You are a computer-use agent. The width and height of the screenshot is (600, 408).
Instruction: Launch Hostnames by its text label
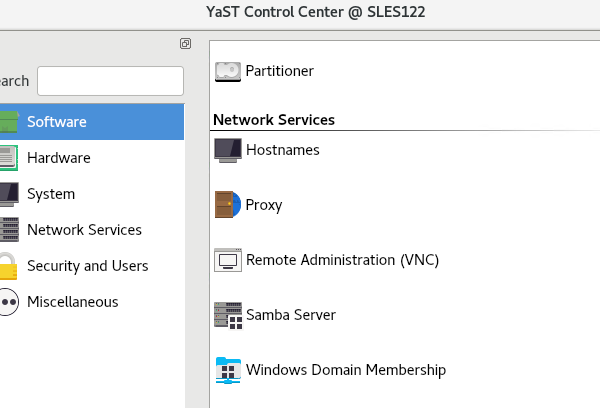pos(283,150)
